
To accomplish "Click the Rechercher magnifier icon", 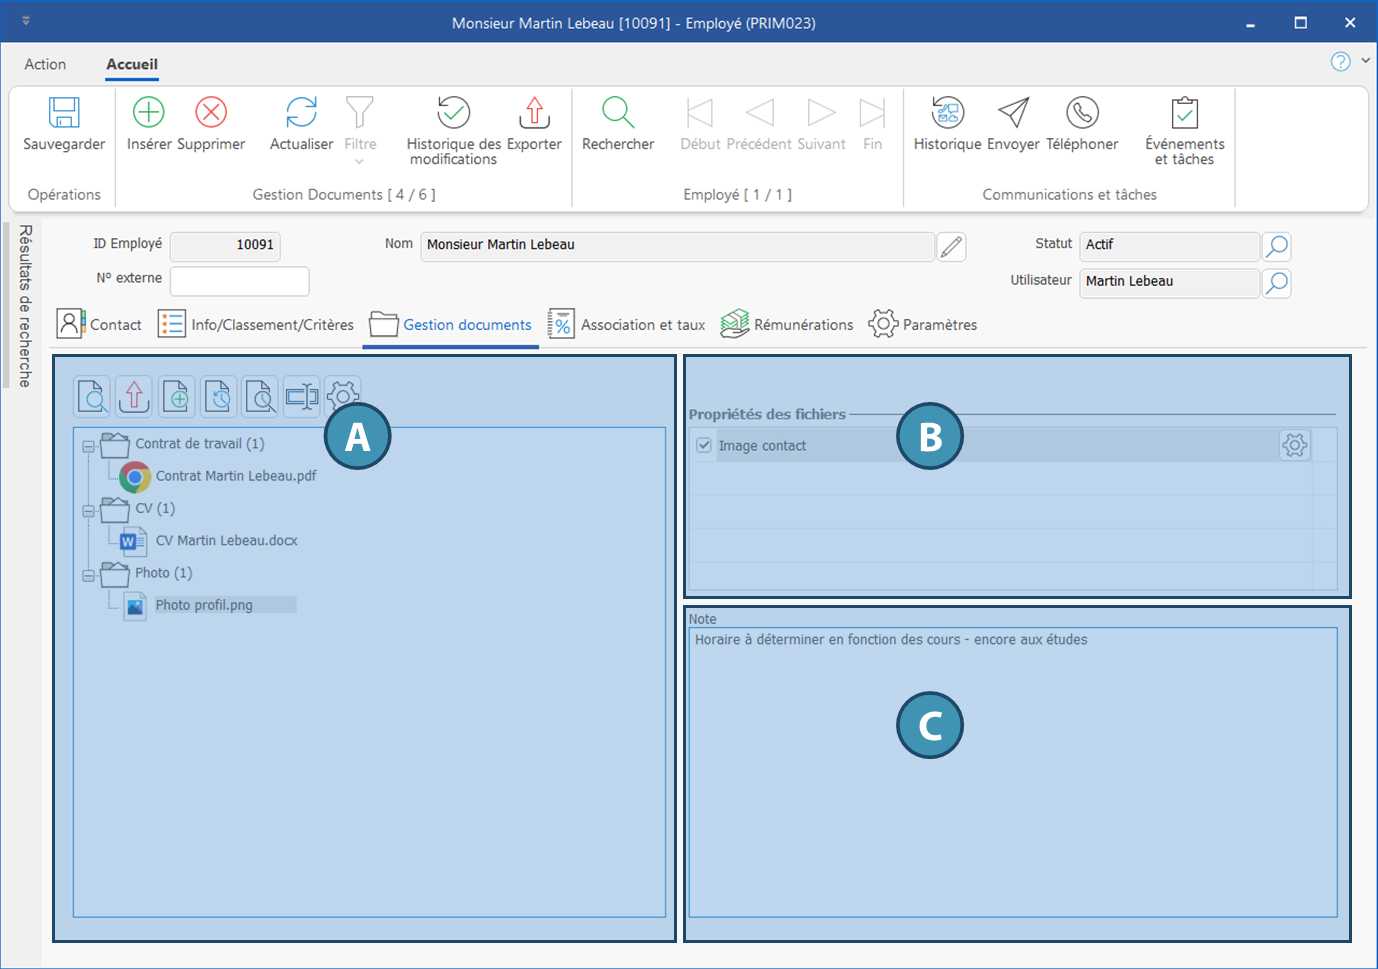I will point(618,113).
